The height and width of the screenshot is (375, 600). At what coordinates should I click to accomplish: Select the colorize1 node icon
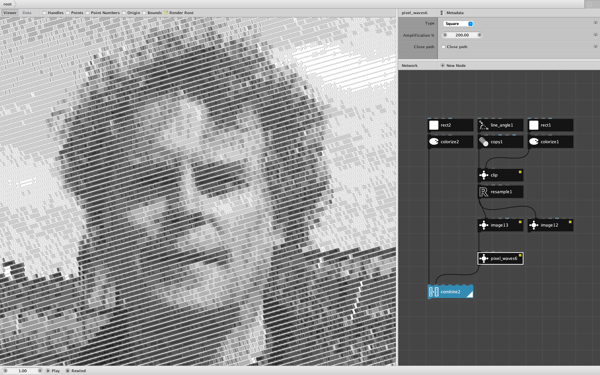click(534, 142)
